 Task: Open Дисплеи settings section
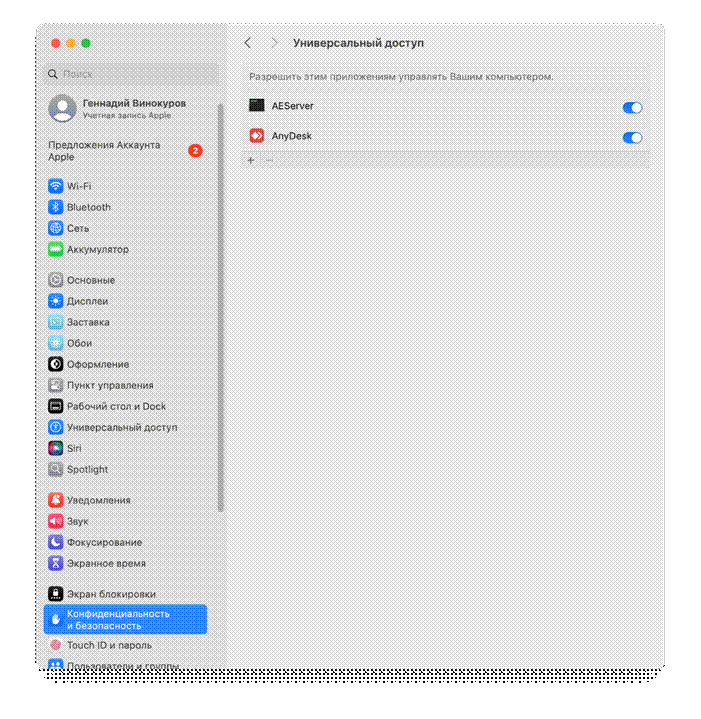click(87, 301)
